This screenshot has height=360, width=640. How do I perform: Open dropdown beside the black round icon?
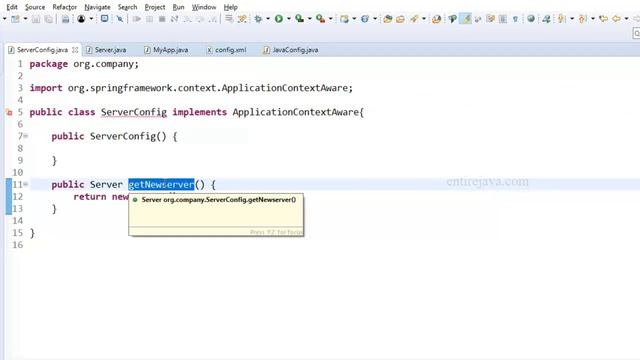coord(91,19)
